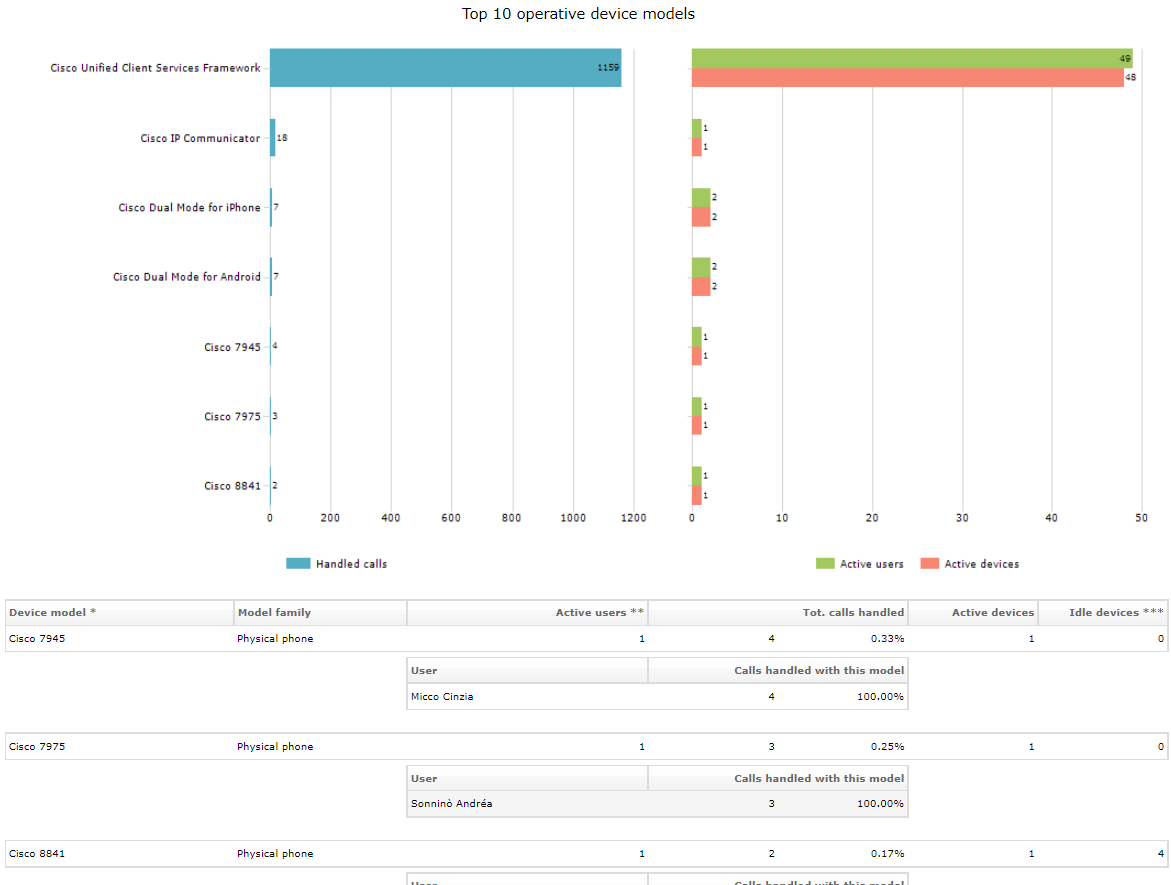This screenshot has height=885, width=1171.
Task: Sort by the Device model column header
Action: 53,612
